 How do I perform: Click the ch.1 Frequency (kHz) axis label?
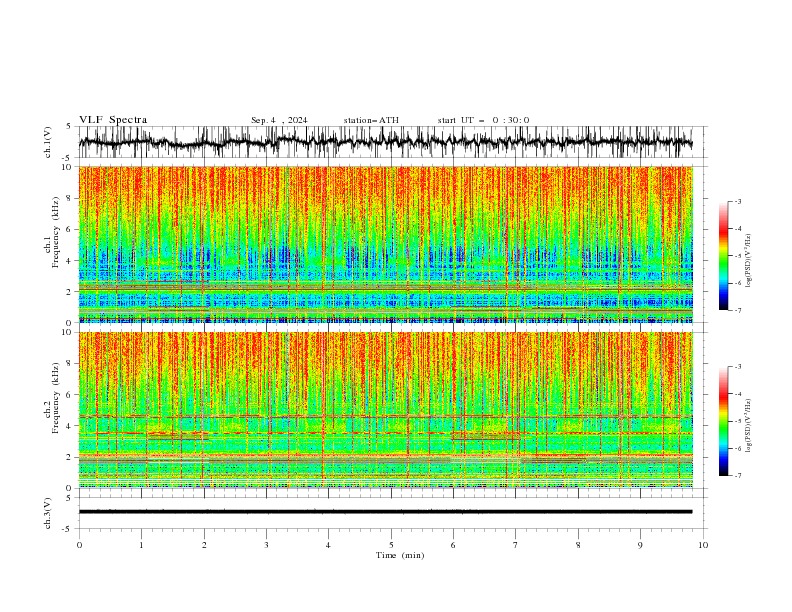52,232
